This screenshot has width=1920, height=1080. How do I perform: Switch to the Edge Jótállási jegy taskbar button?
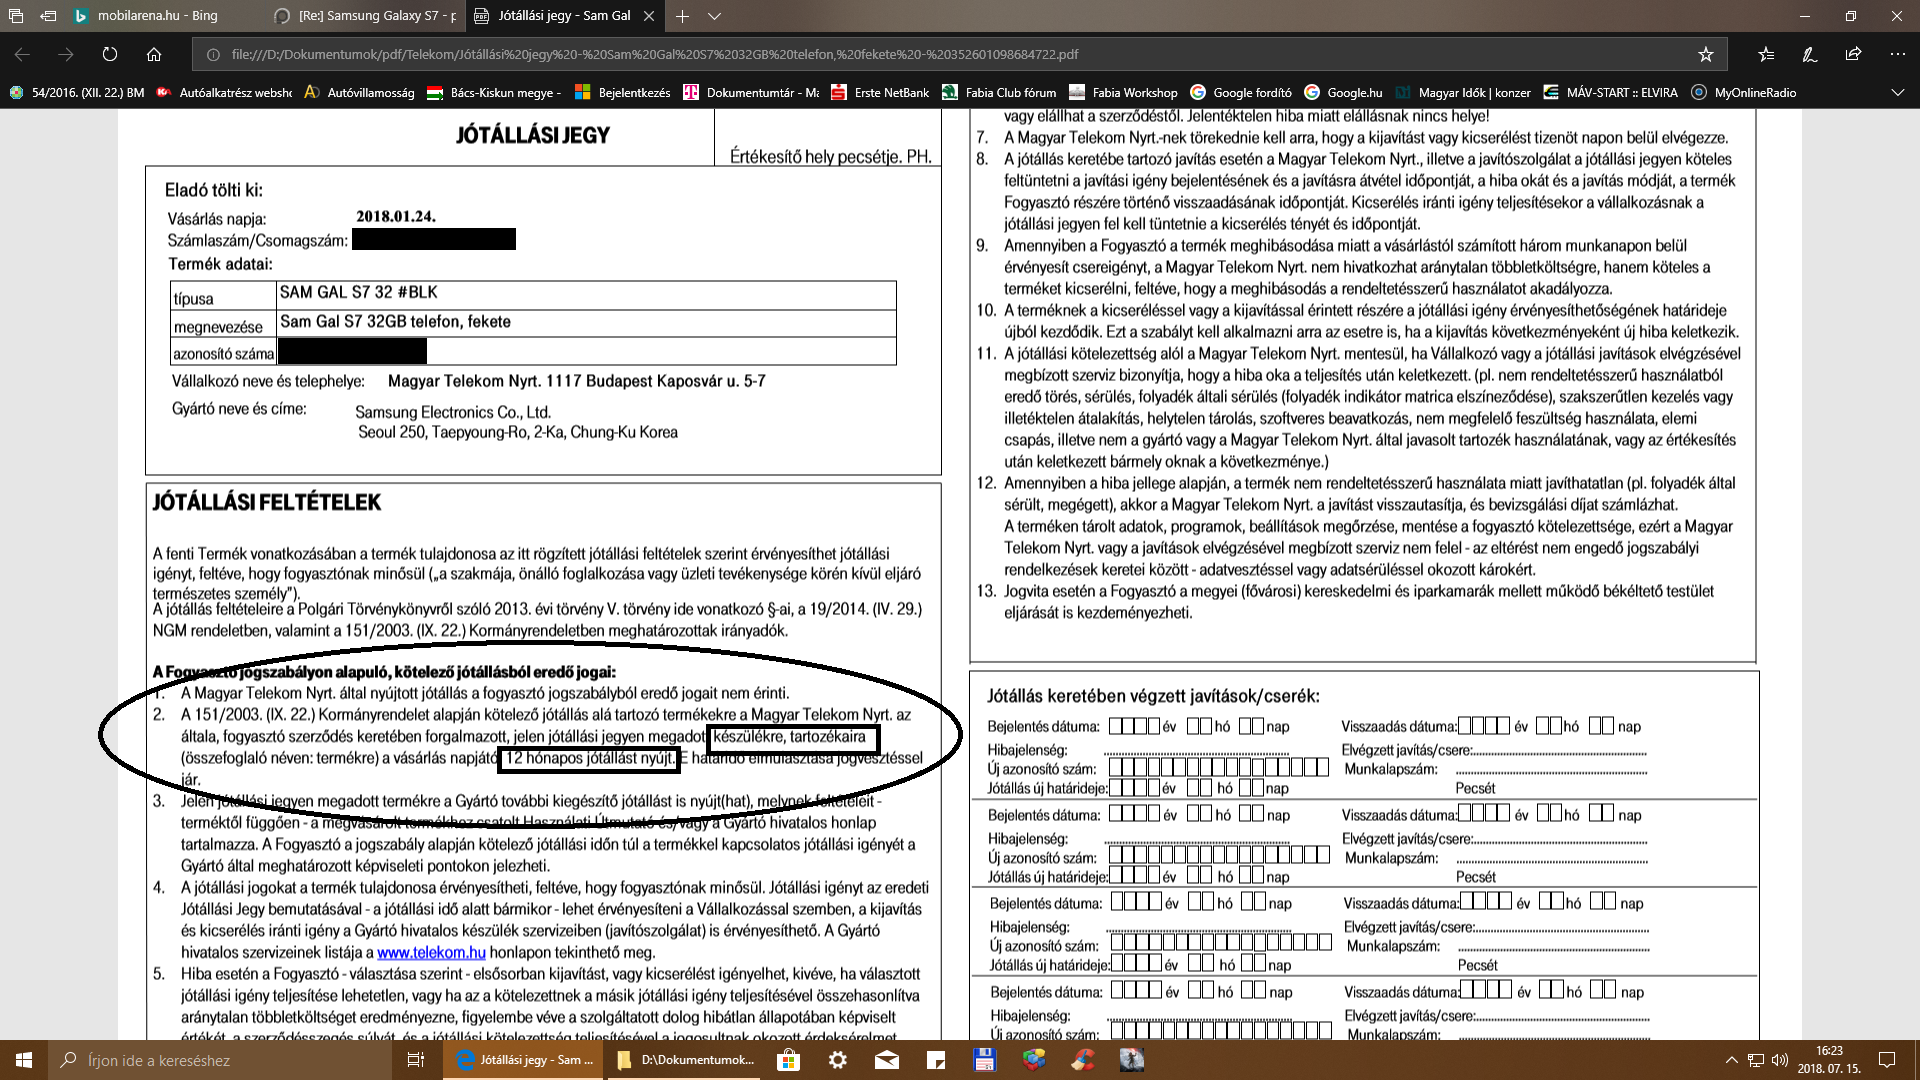pos(524,1060)
